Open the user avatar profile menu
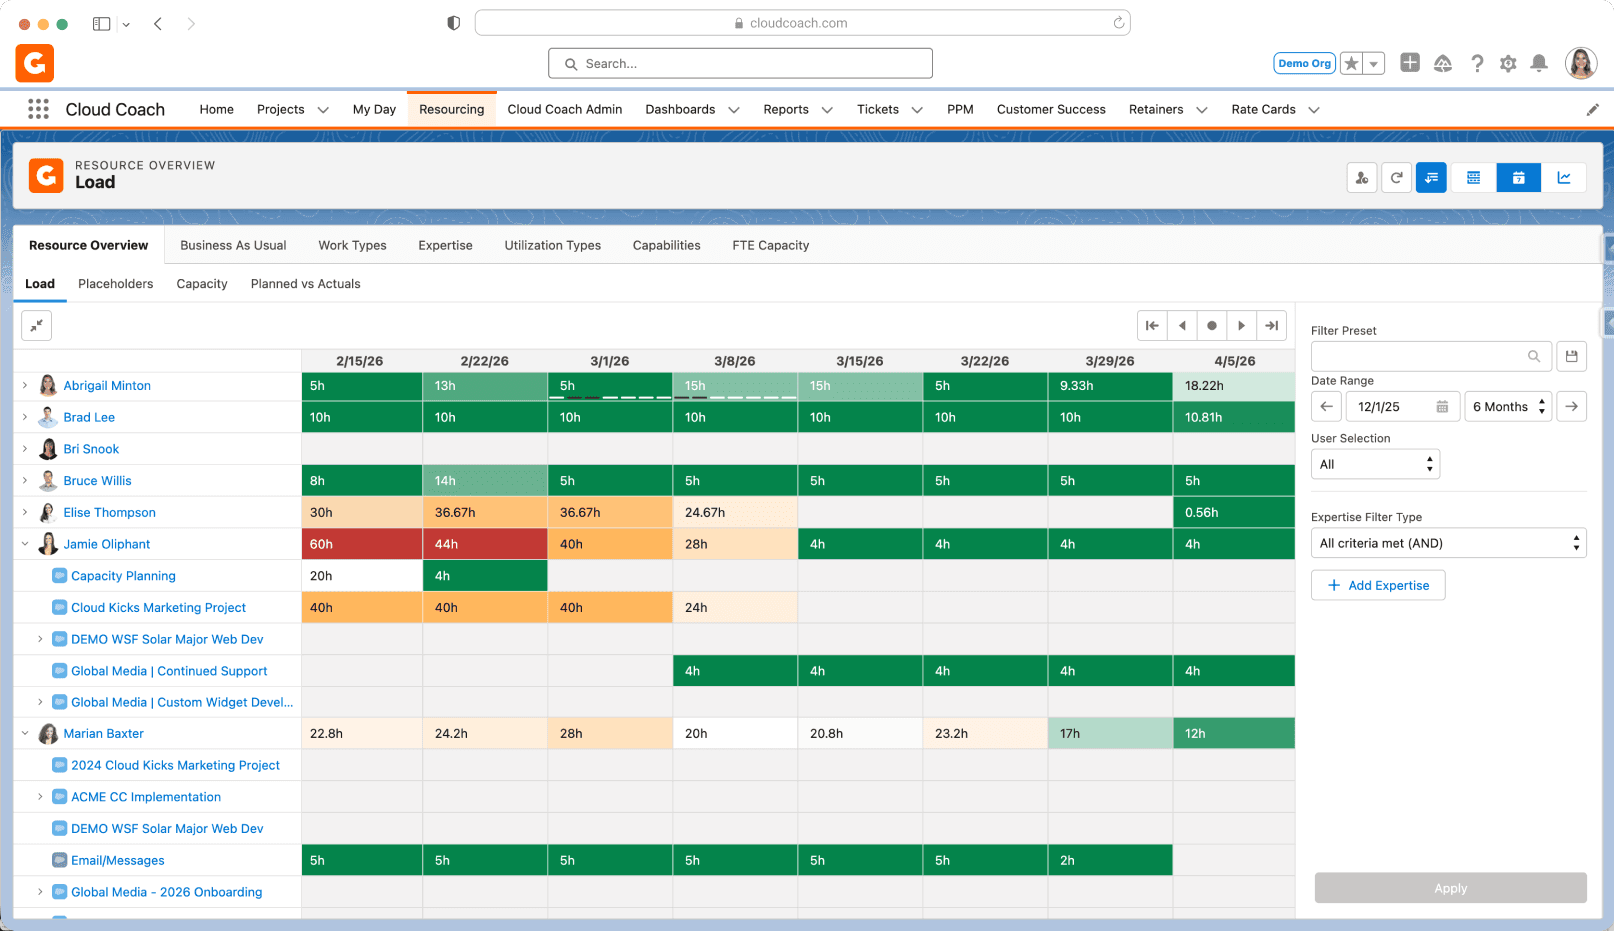This screenshot has height=931, width=1614. coord(1581,64)
